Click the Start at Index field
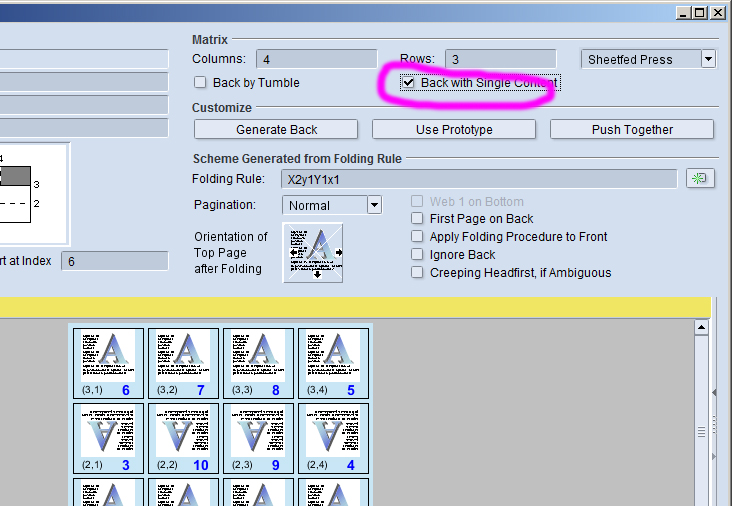The image size is (732, 506). [115, 261]
